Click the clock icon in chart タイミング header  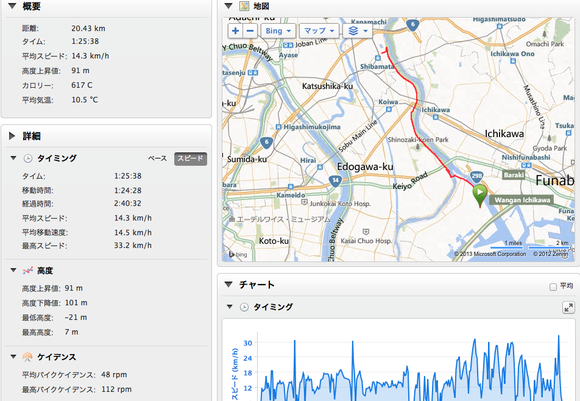[x=244, y=307]
